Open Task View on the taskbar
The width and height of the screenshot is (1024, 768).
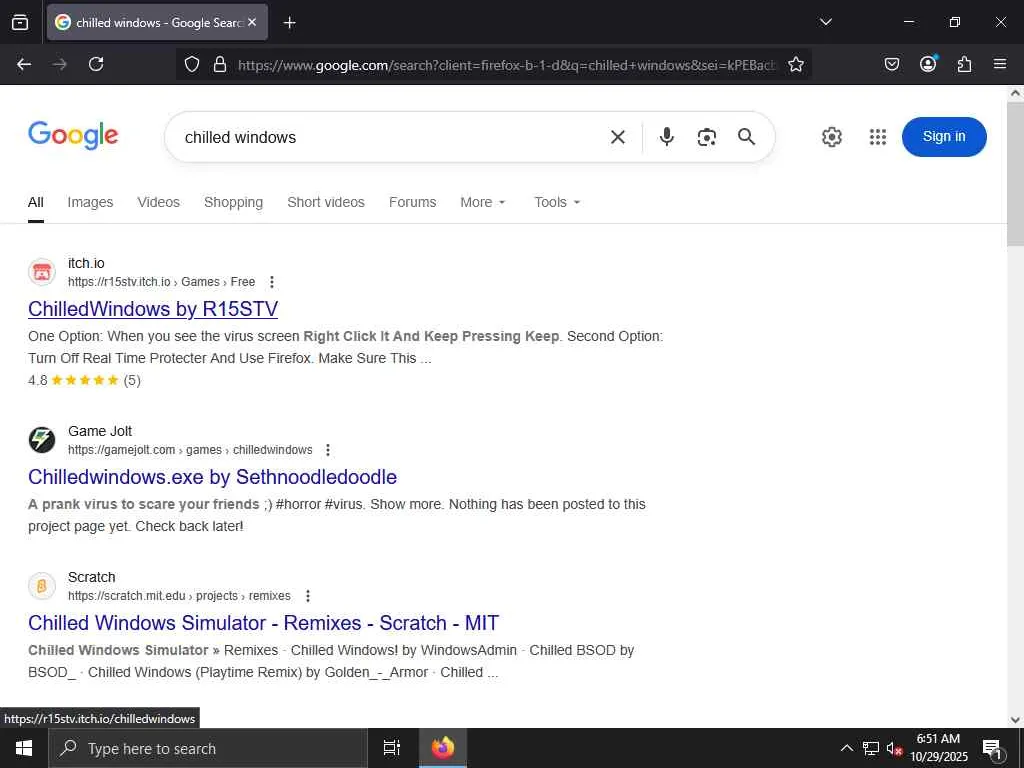392,748
